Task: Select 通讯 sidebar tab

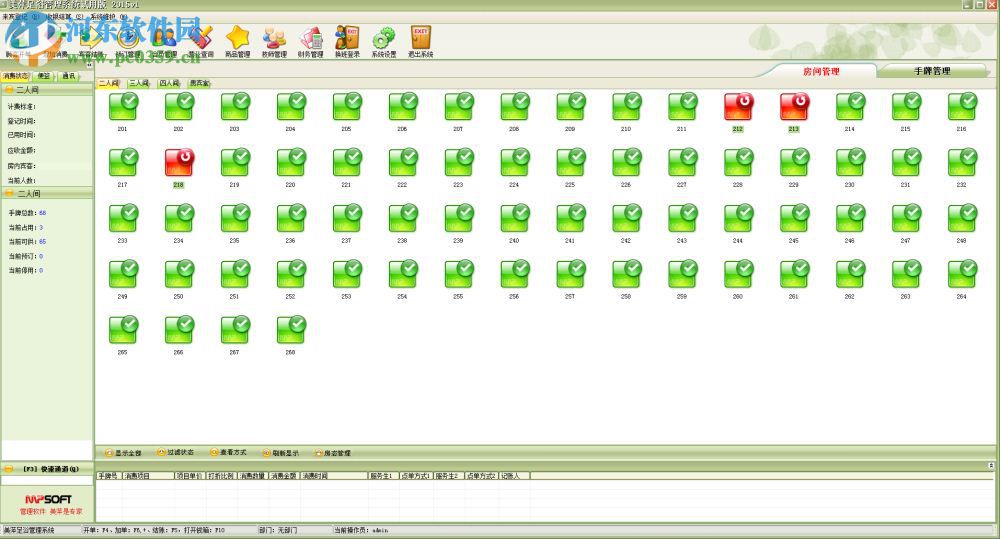Action: [68, 76]
